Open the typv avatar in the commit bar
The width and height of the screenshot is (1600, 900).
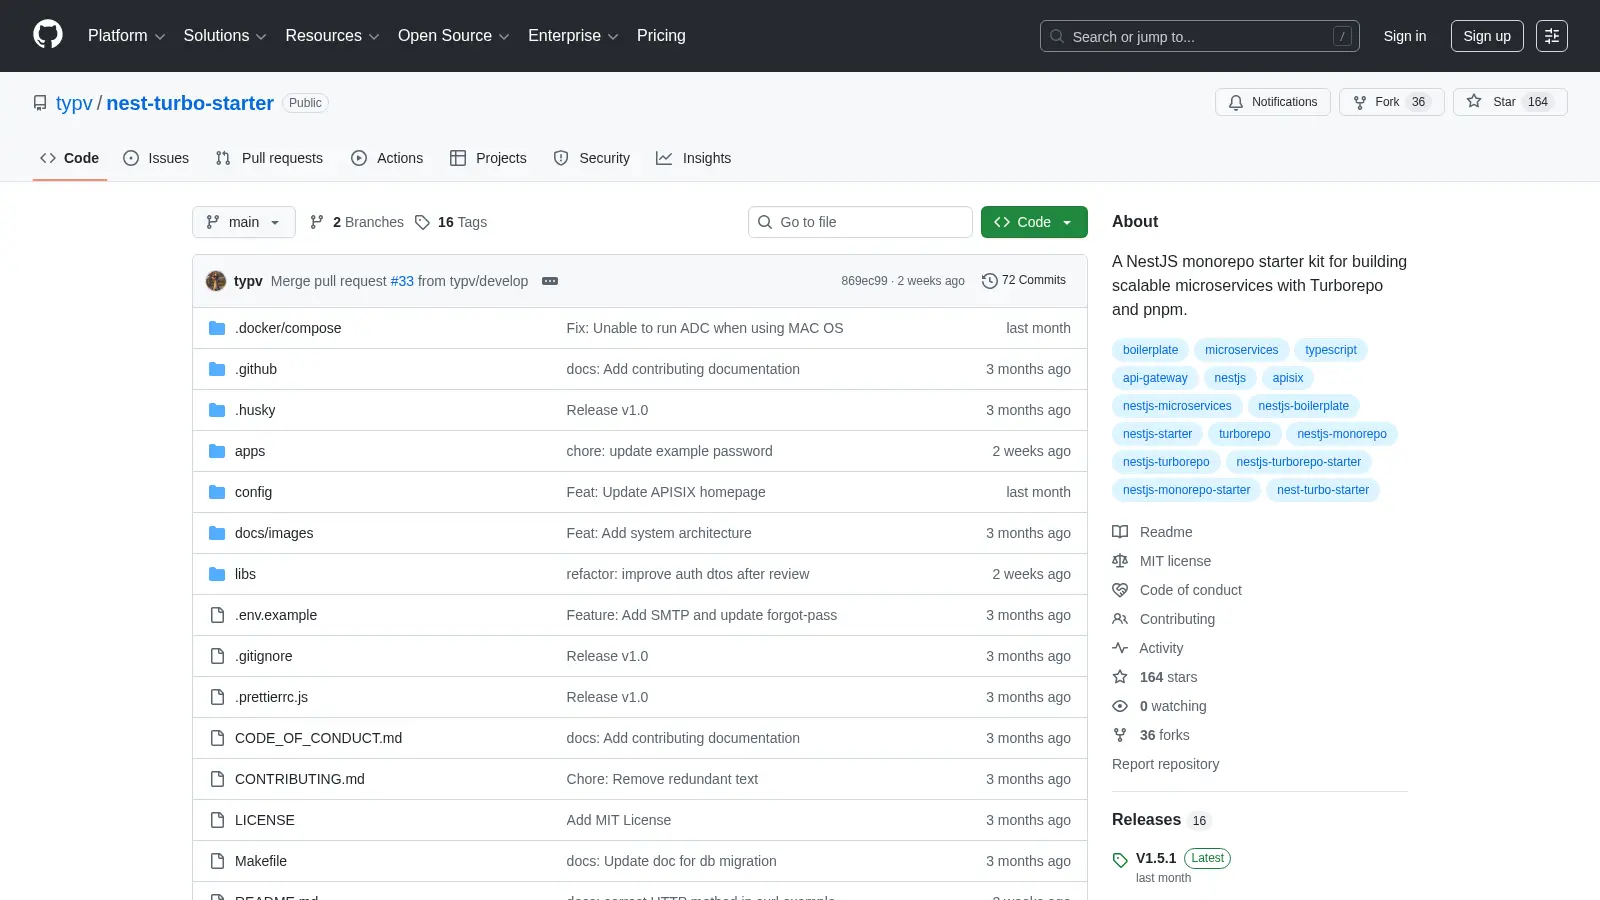216,281
